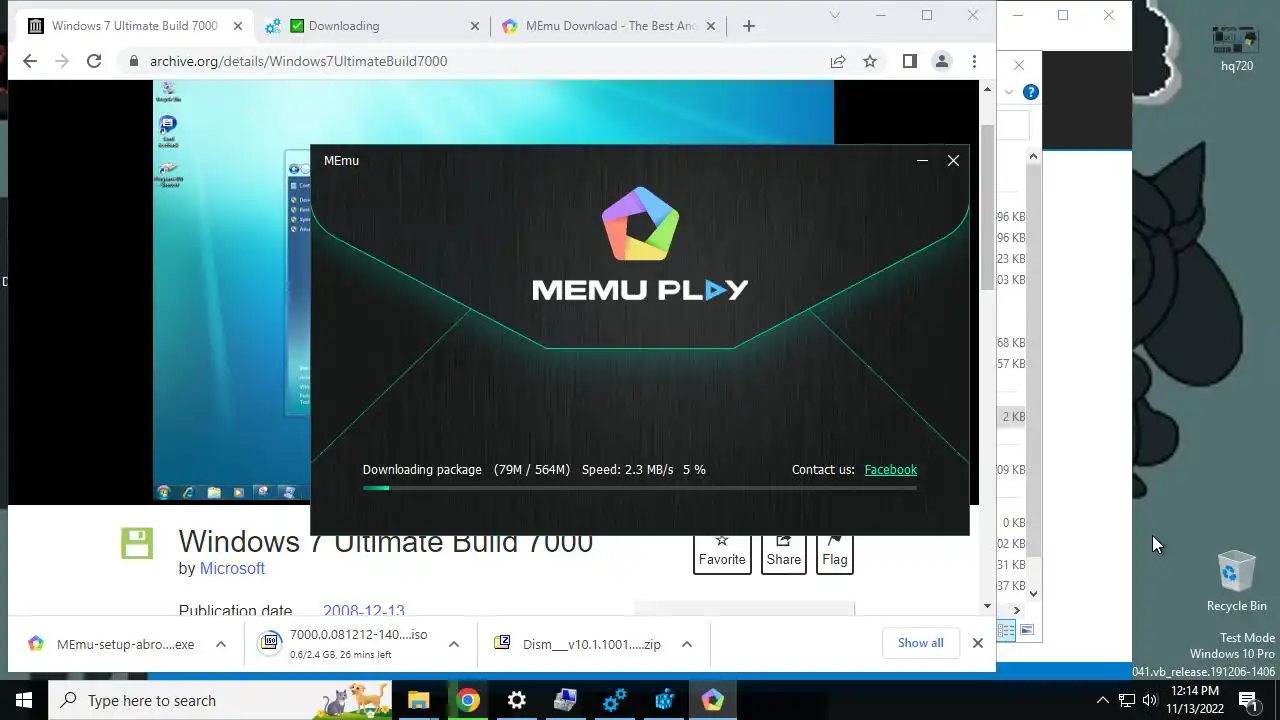Close the Windows 7 Ultimate Build tab
Image resolution: width=1280 pixels, height=720 pixels.
click(238, 26)
